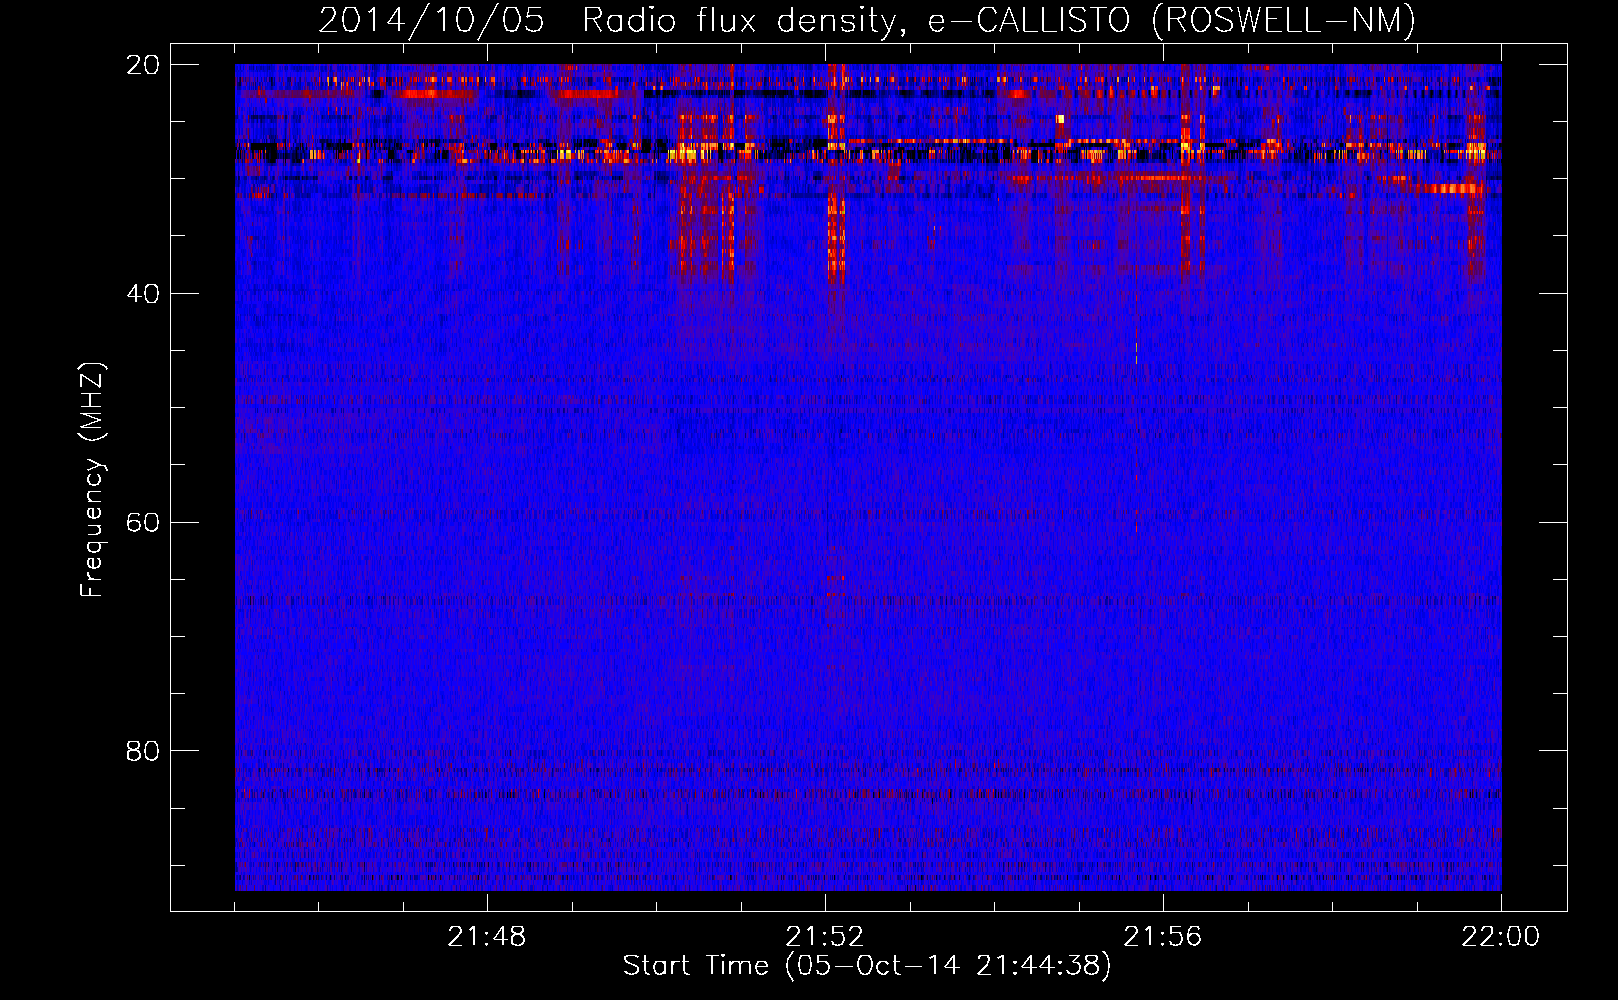The height and width of the screenshot is (1000, 1618).
Task: Click the 'Start Time (05-Oct-14 21:44:38)' x-axis label
Action: pyautogui.click(x=867, y=966)
